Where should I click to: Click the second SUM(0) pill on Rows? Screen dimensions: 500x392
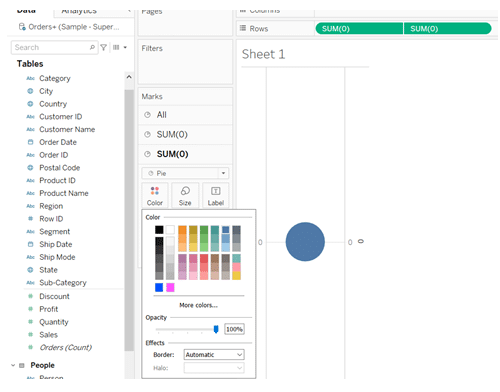coord(448,29)
